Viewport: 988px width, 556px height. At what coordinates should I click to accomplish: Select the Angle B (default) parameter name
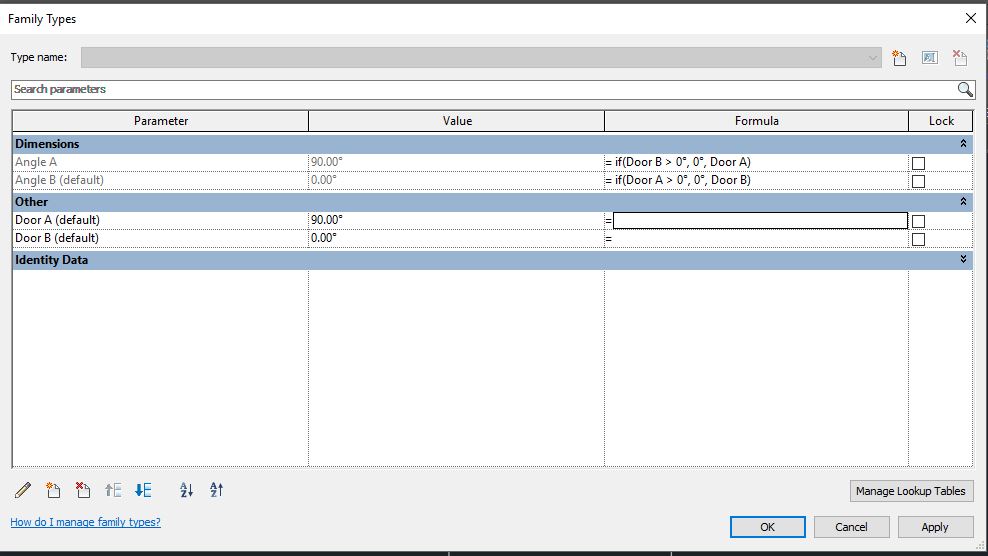[x=59, y=180]
